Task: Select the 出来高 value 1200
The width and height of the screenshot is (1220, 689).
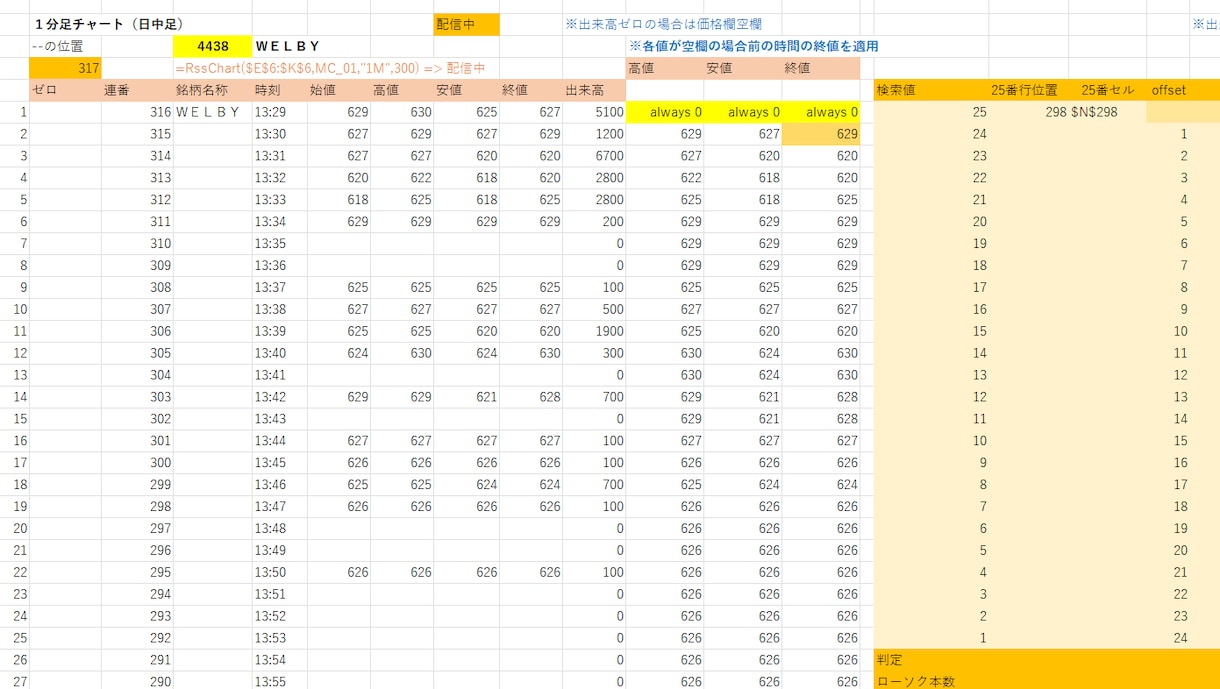Action: (594, 134)
